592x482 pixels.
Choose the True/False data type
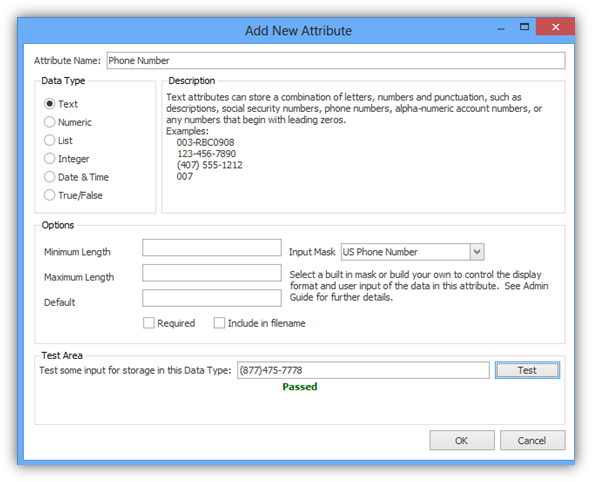[x=49, y=195]
